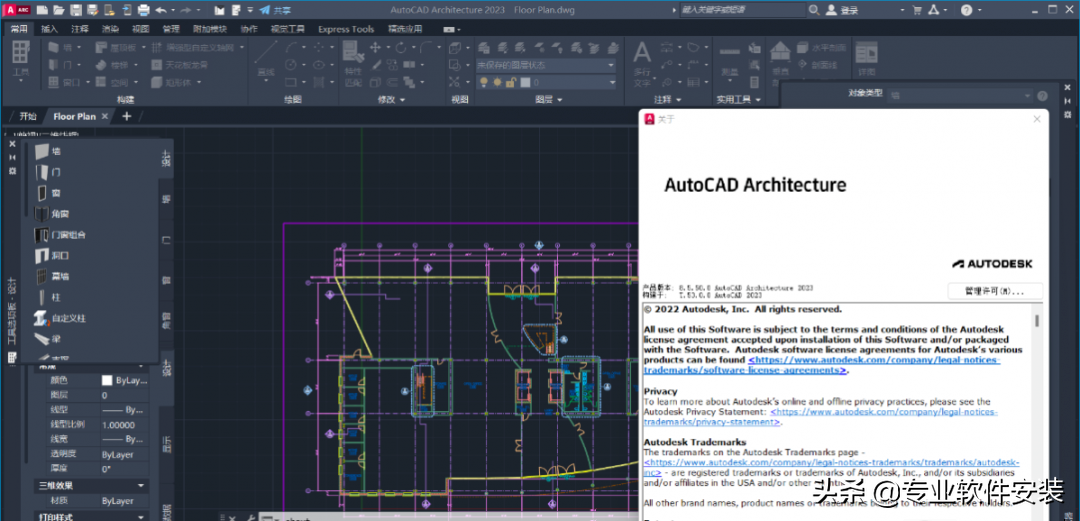Open a file with the folder icon

tap(59, 10)
